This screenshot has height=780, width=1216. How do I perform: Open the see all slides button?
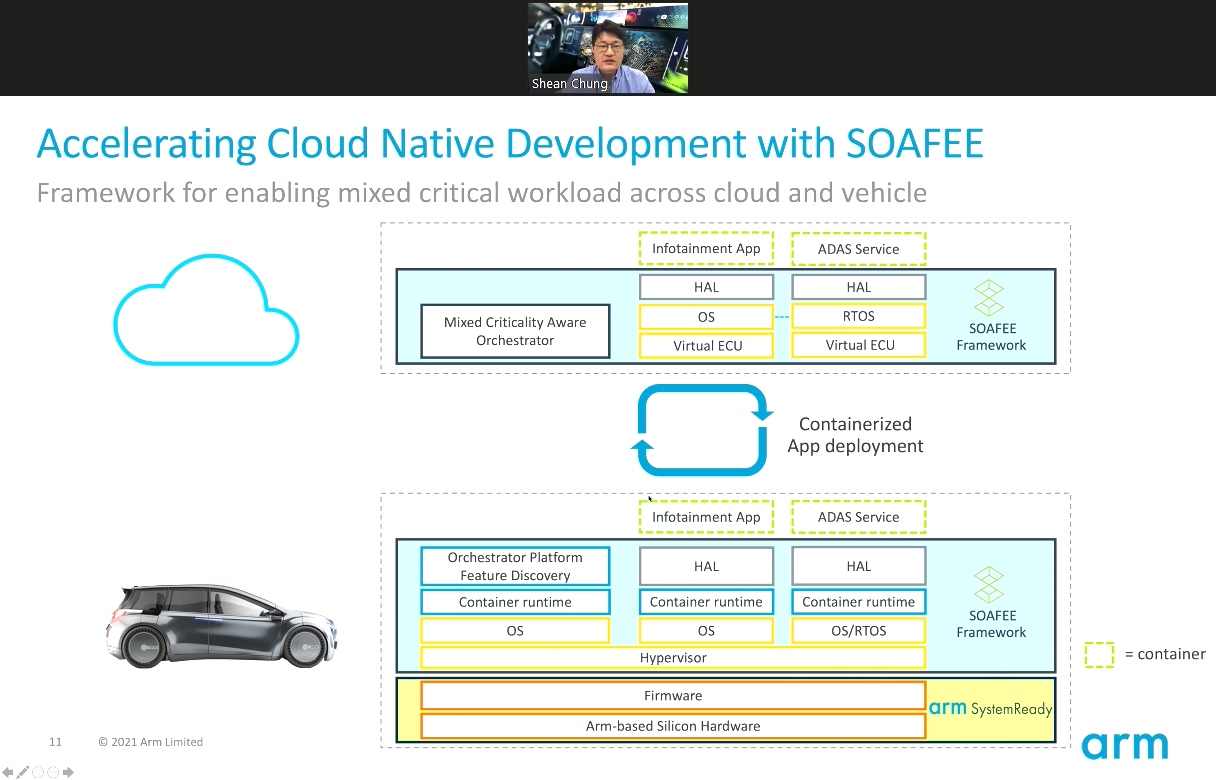(38, 772)
